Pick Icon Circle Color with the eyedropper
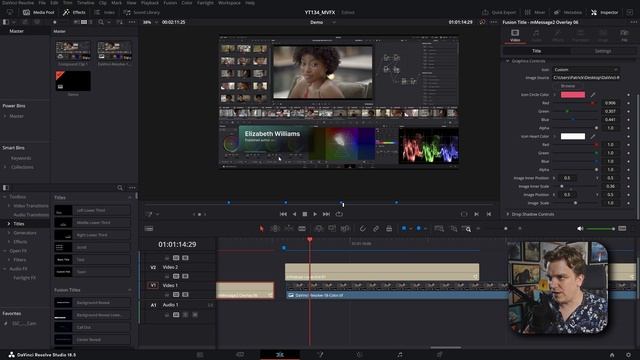This screenshot has width=640, height=360. 593,95
